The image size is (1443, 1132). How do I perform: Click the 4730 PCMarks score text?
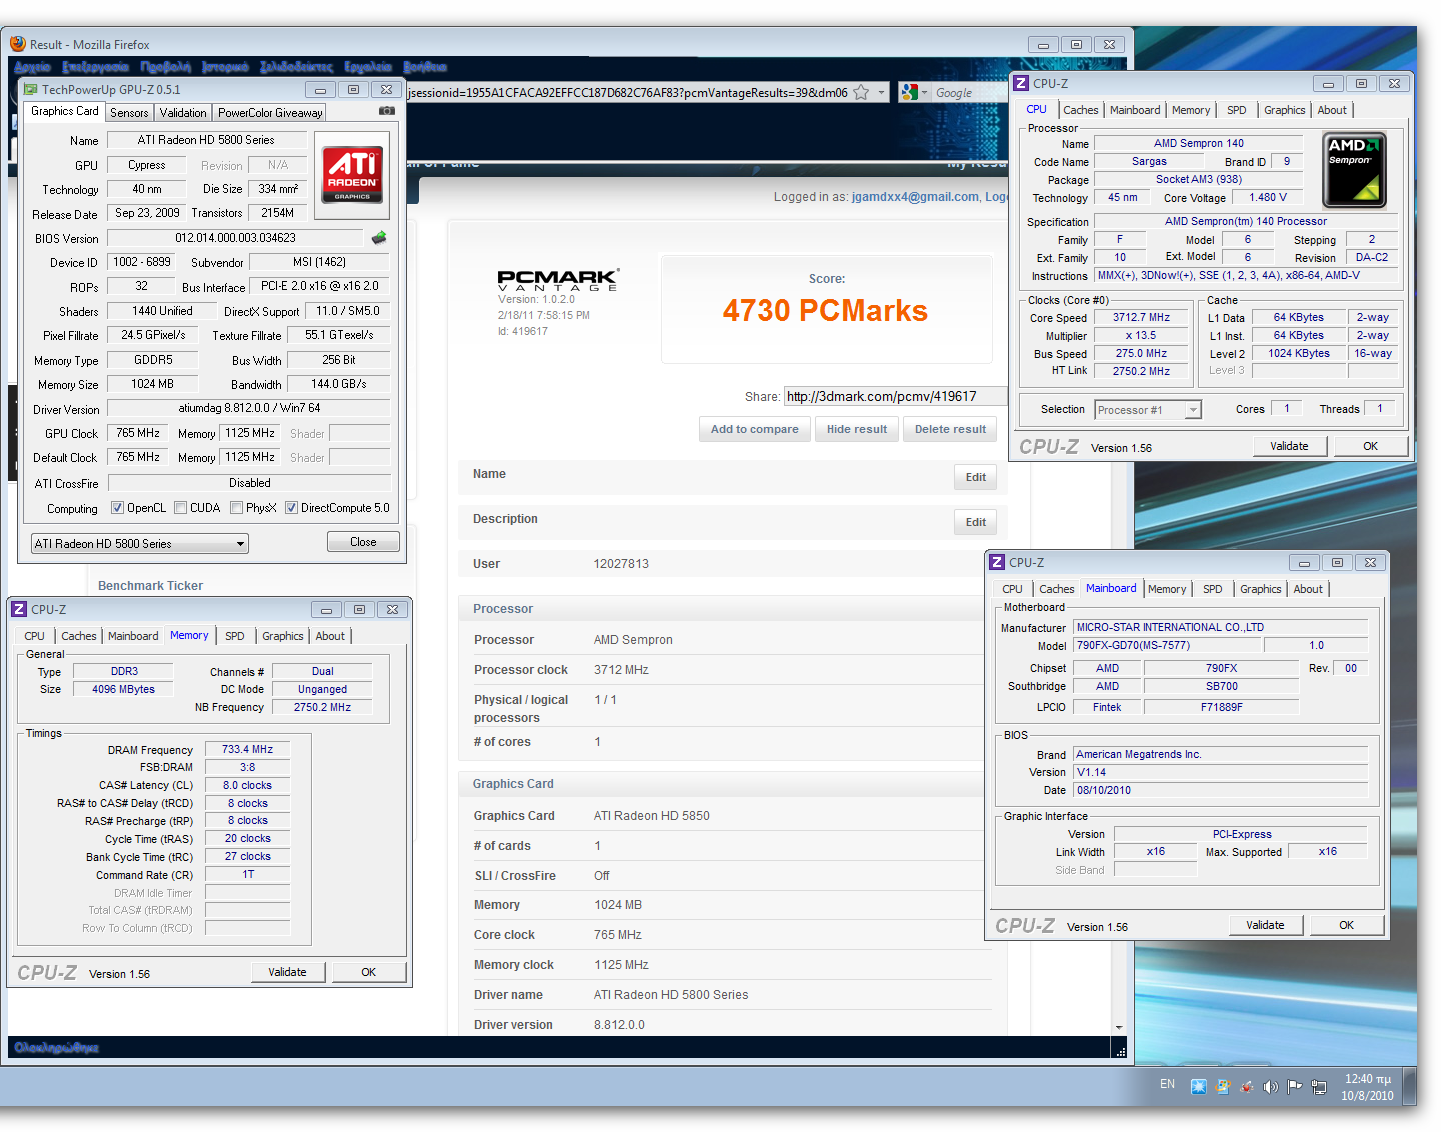tap(825, 311)
